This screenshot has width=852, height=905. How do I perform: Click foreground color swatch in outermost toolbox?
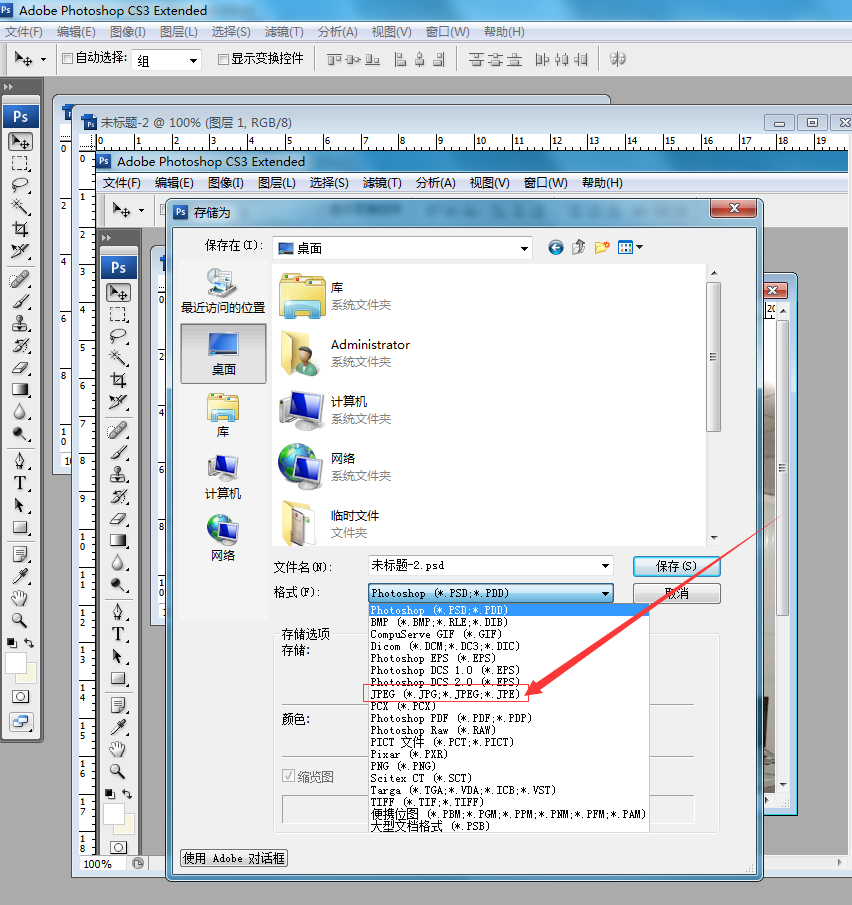click(x=16, y=663)
